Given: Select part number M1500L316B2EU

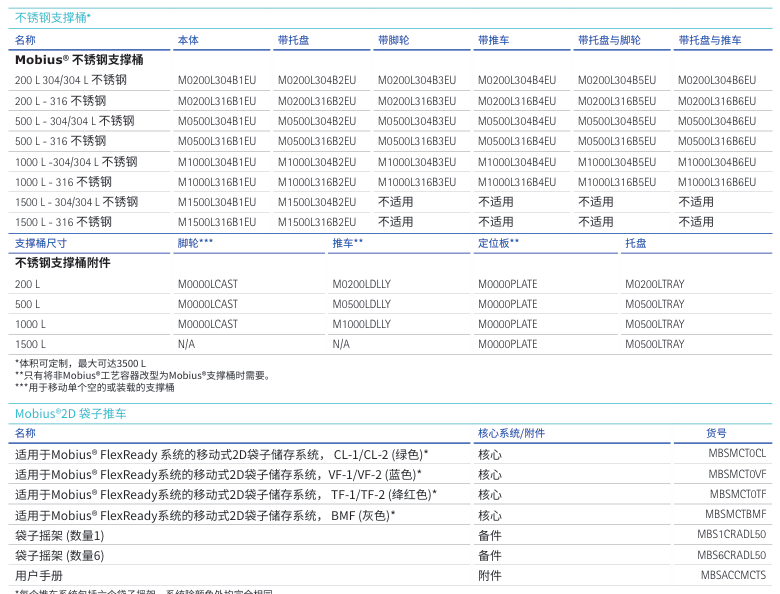Looking at the screenshot, I should [316, 222].
